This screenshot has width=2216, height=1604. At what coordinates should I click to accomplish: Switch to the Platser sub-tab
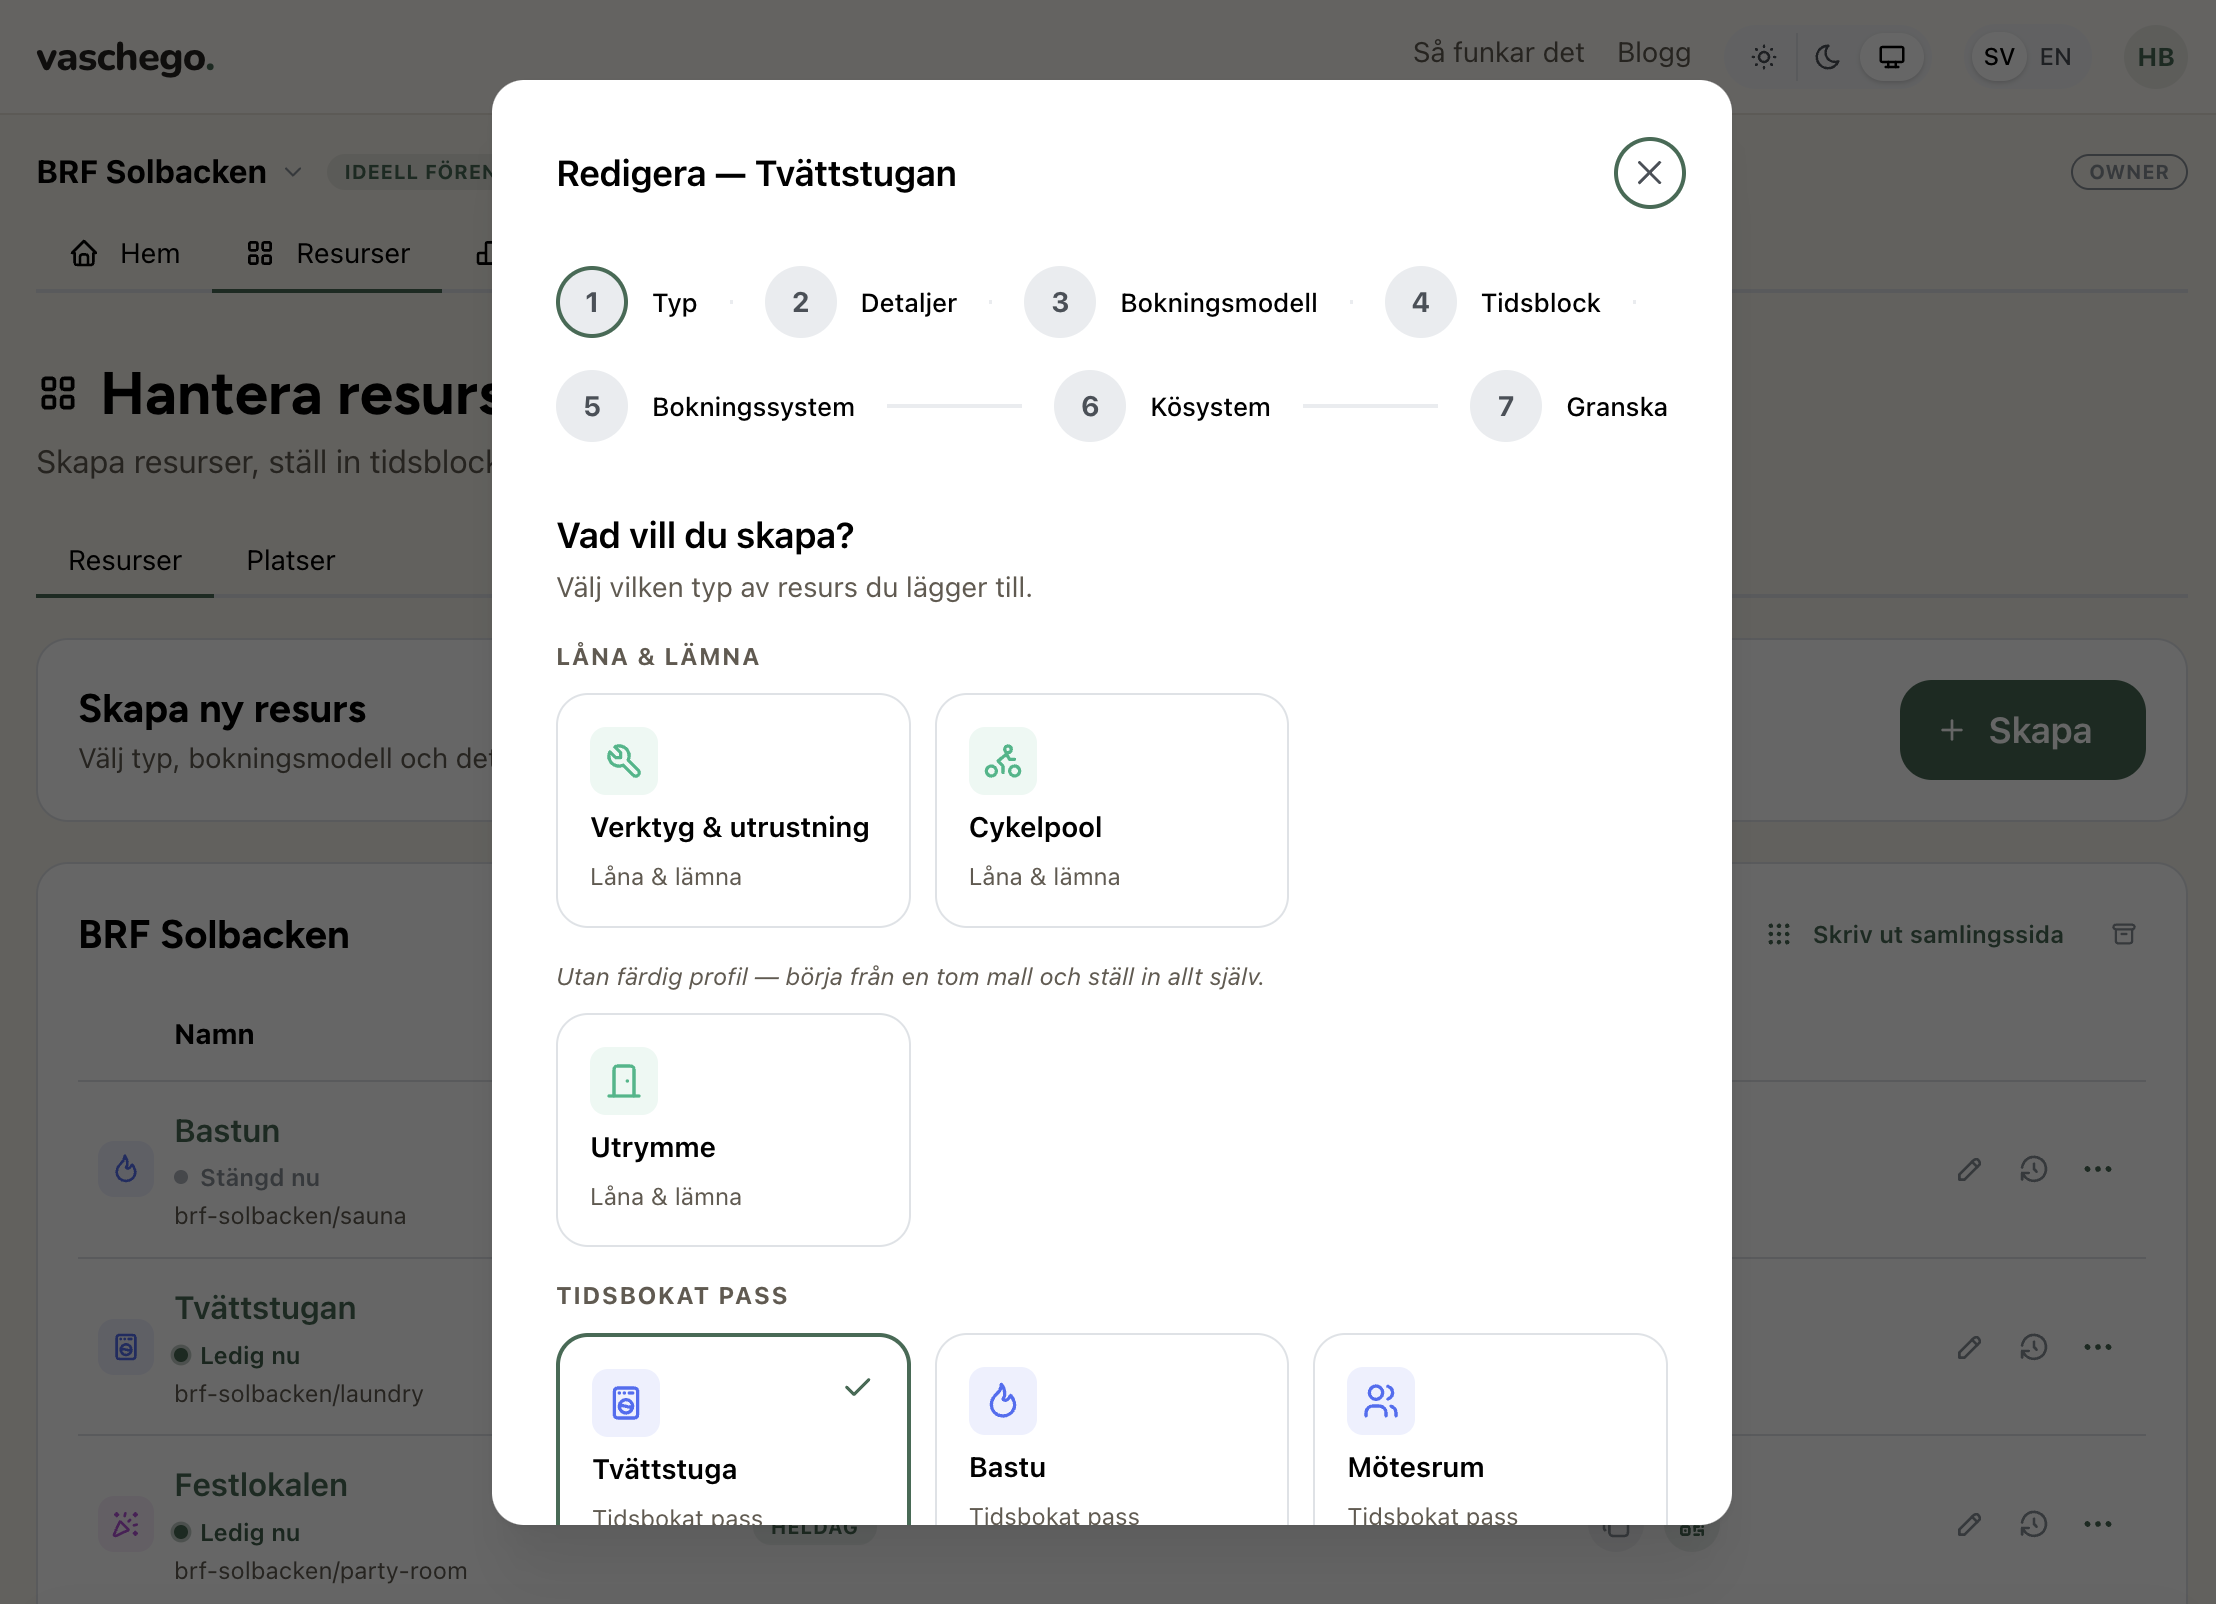tap(291, 560)
